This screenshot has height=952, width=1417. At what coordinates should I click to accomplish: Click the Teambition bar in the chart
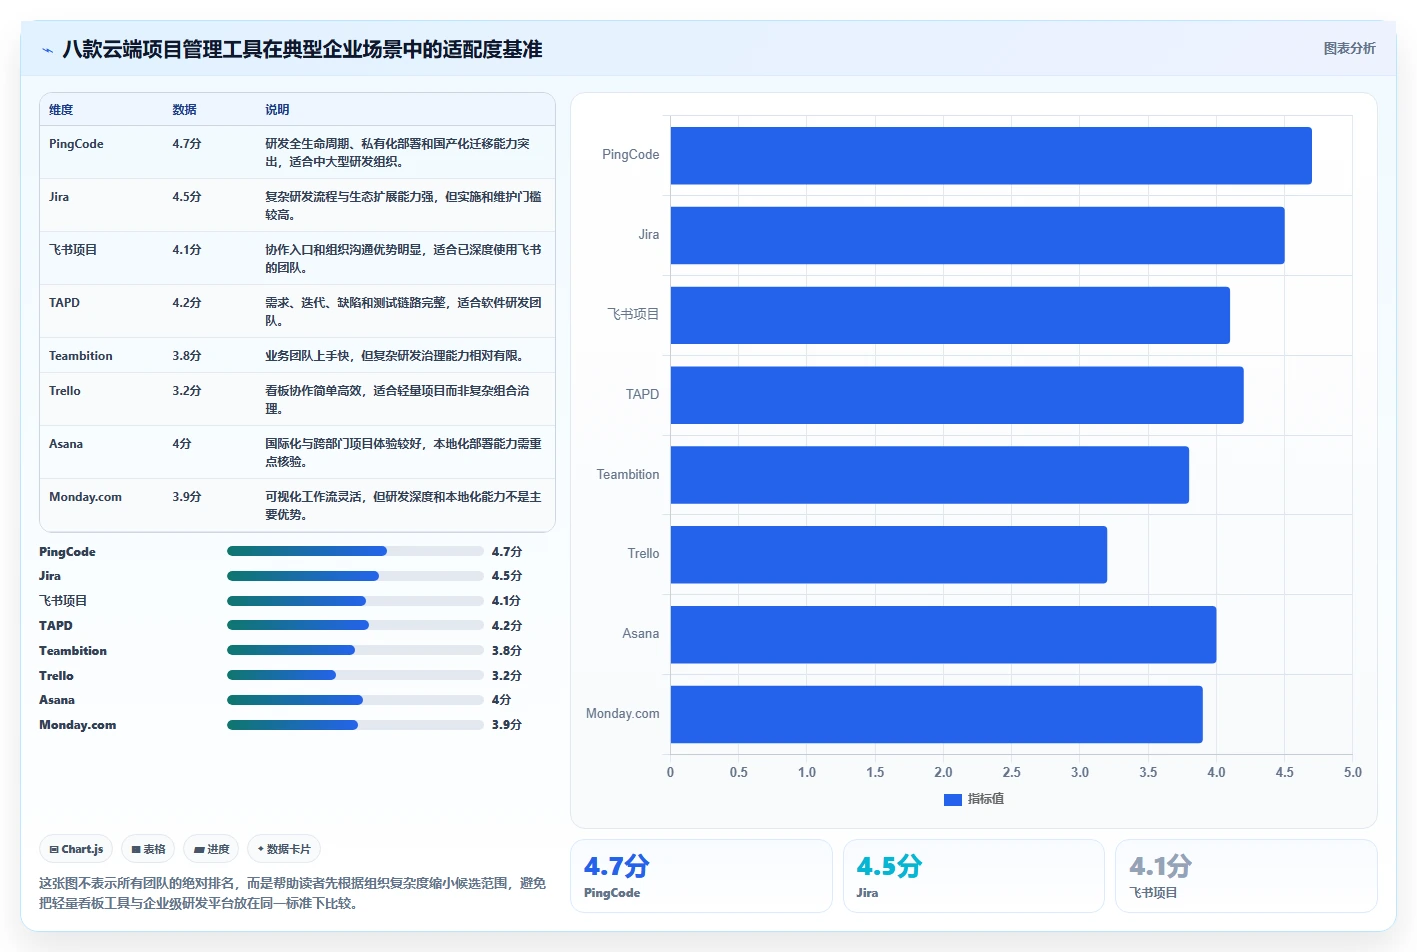coord(930,475)
